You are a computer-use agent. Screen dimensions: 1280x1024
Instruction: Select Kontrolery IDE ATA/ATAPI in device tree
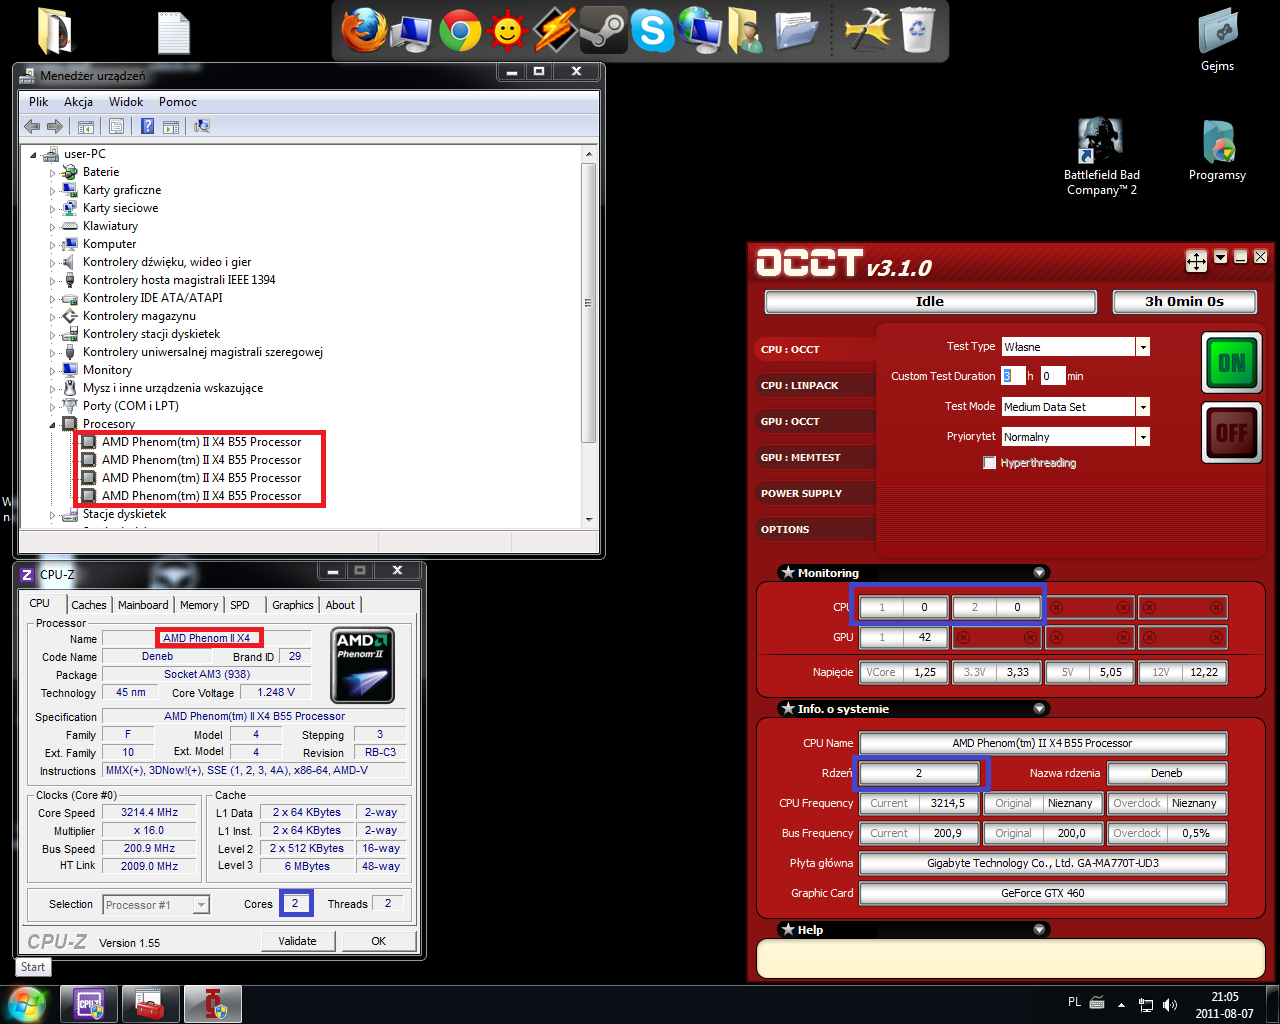153,298
